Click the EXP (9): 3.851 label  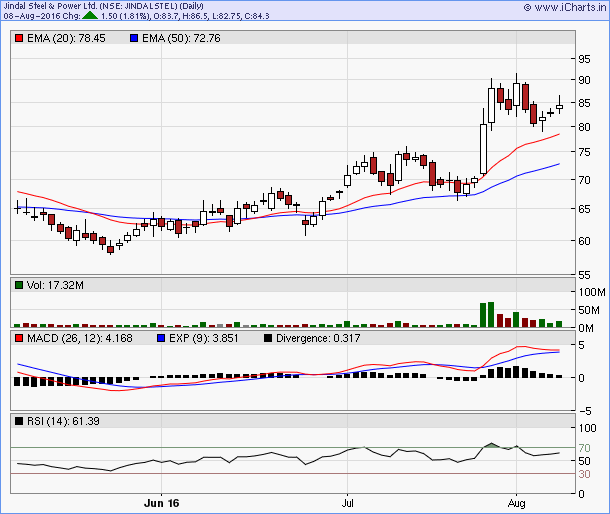[203, 338]
